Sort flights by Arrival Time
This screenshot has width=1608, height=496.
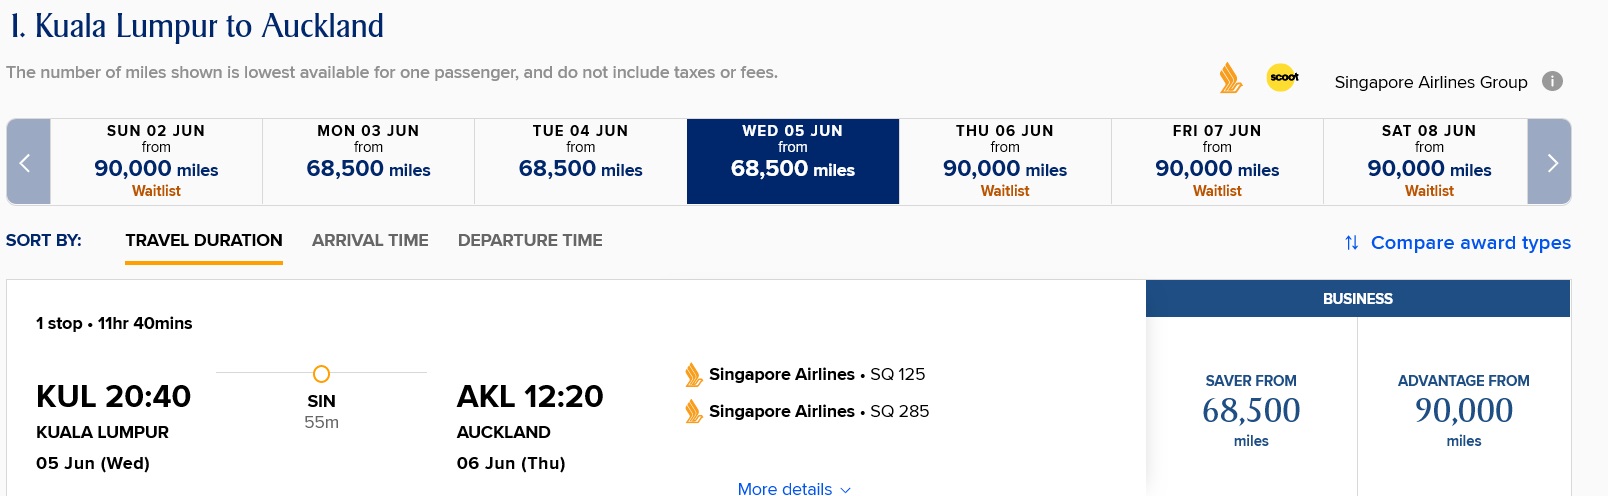click(370, 240)
